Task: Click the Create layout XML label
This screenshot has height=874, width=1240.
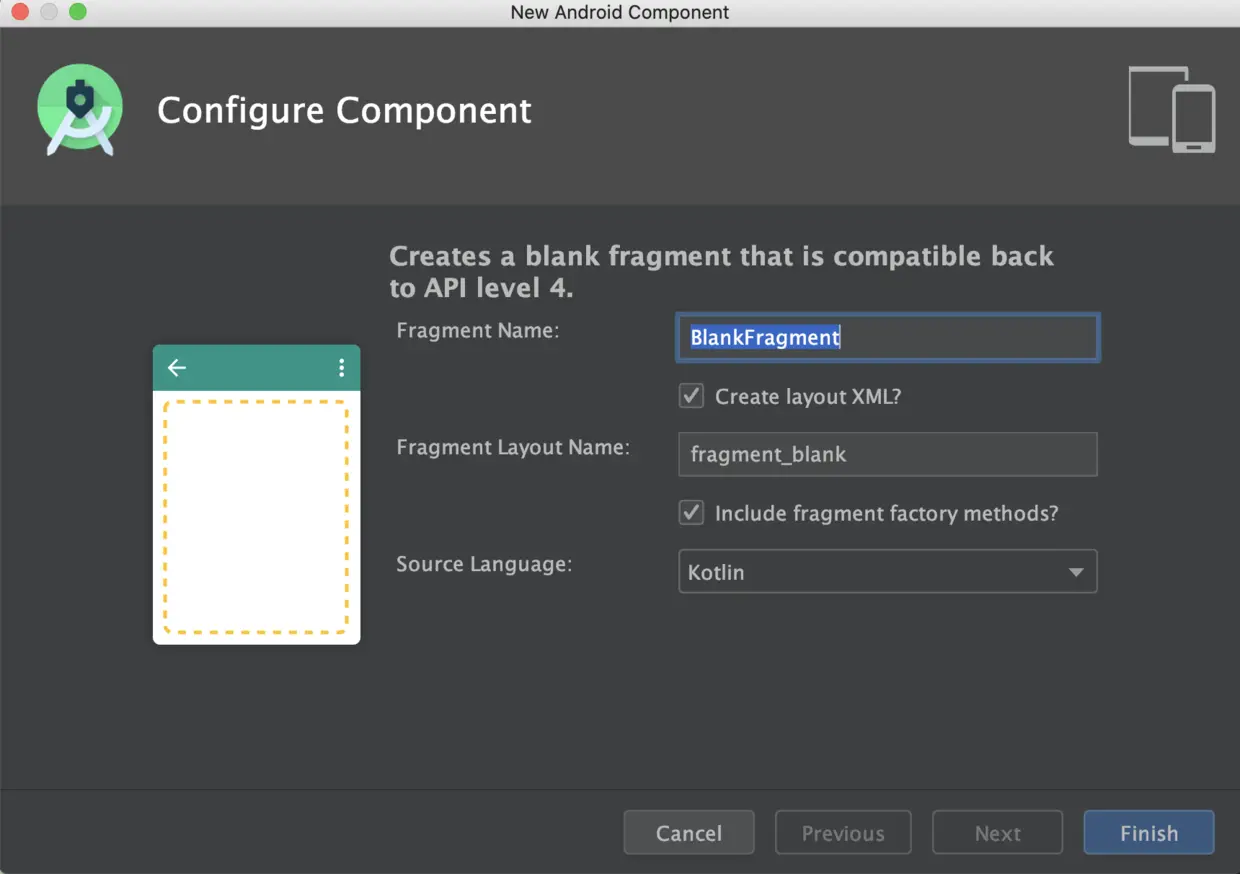Action: pos(808,397)
